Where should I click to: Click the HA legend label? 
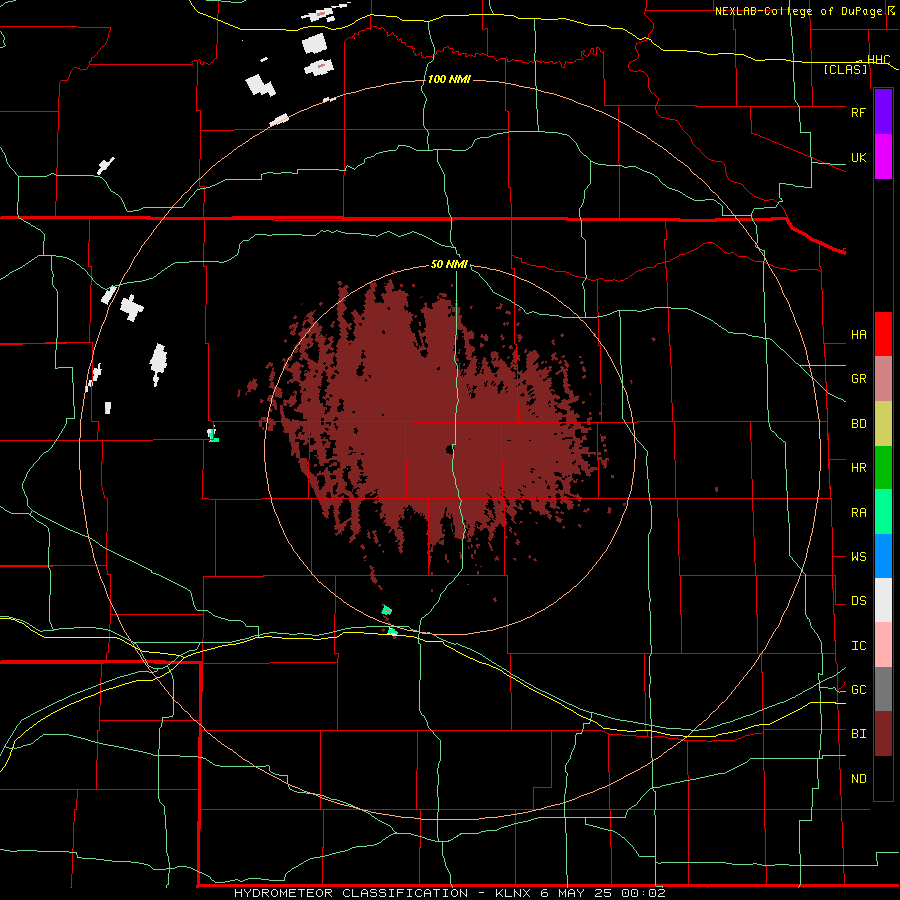[858, 334]
